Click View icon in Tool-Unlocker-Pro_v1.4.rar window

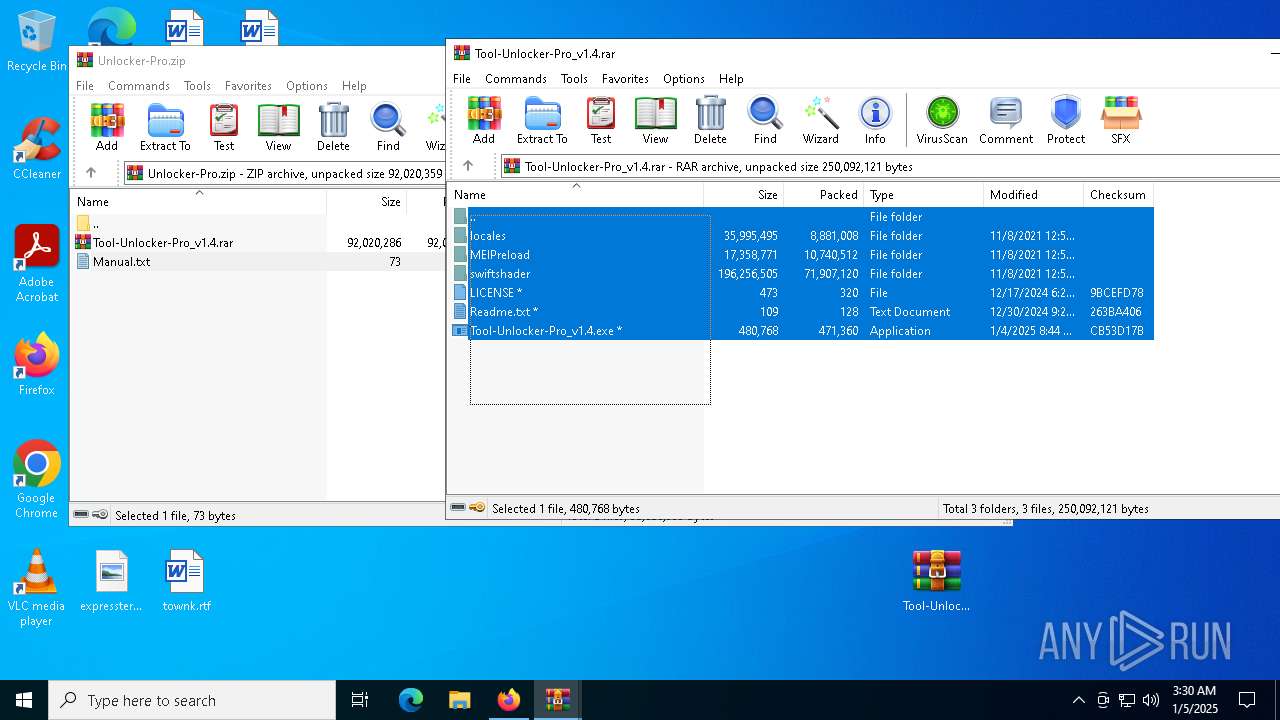(x=655, y=121)
